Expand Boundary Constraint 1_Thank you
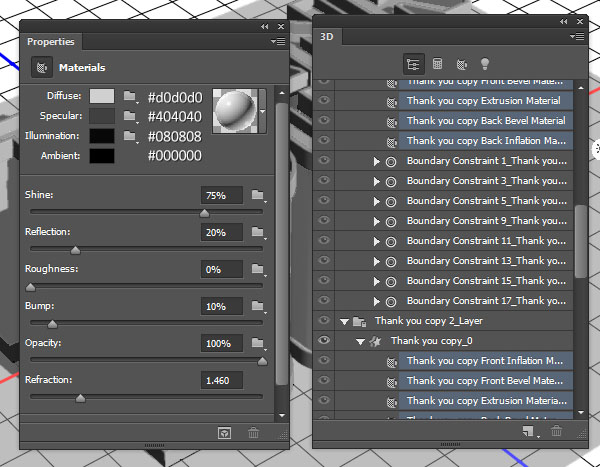600x467 pixels. tap(377, 162)
